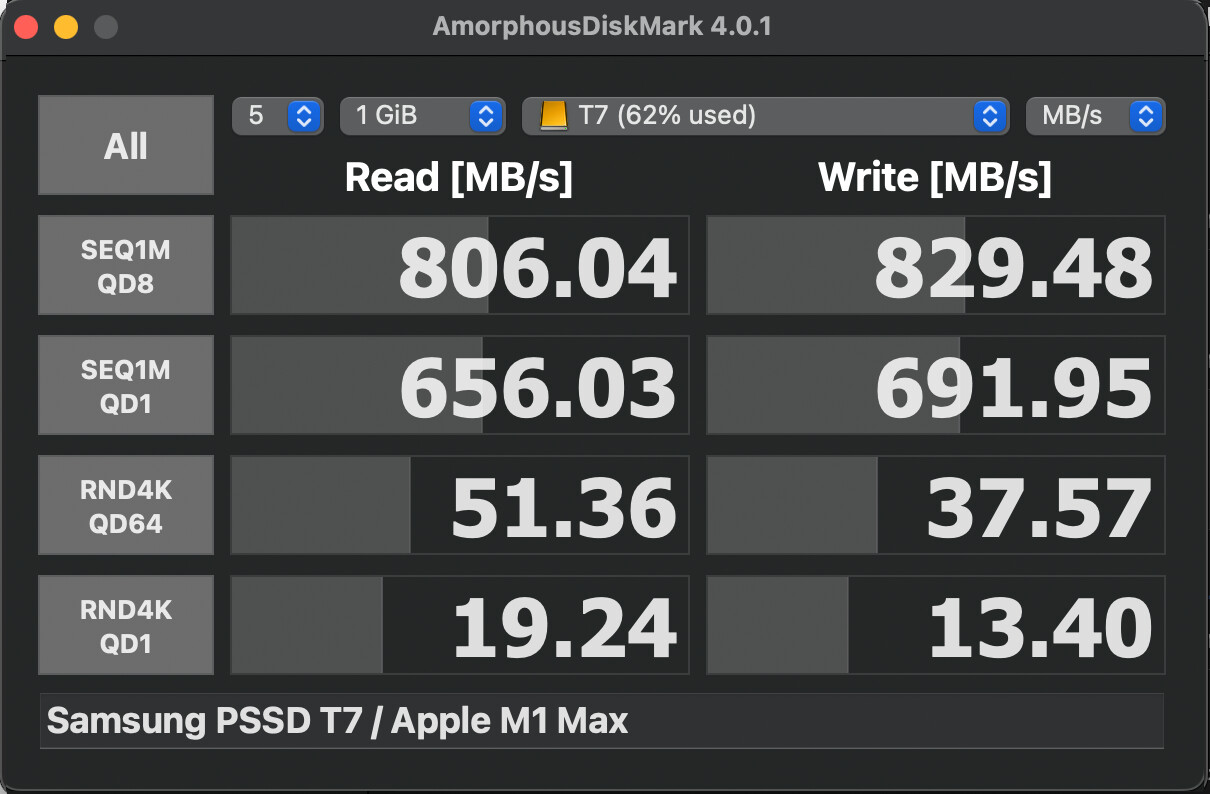Change the MB/s unit dropdown
Image resolution: width=1210 pixels, height=794 pixels.
coord(1095,116)
